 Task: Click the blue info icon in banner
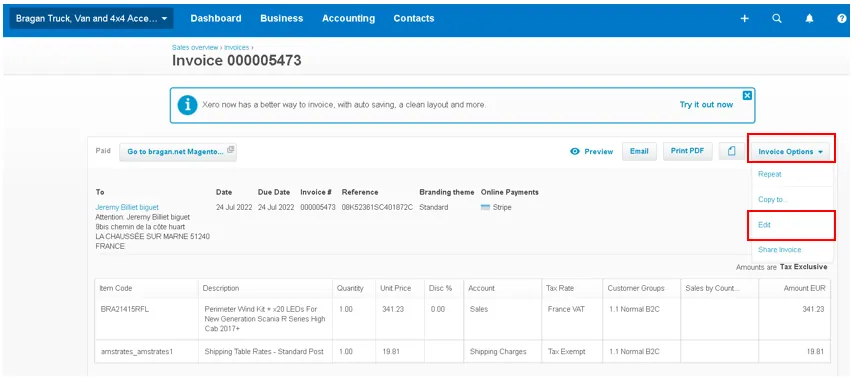187,105
